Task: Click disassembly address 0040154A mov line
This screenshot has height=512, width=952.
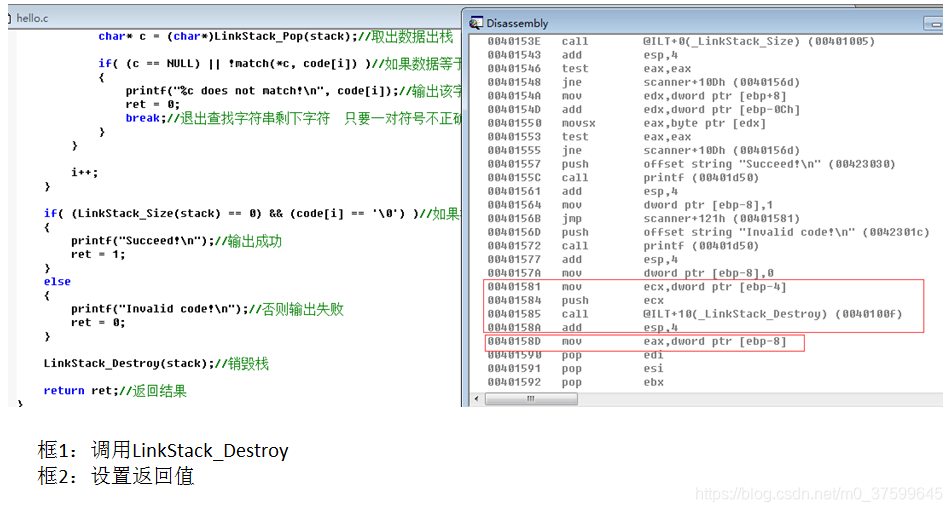Action: [636, 96]
